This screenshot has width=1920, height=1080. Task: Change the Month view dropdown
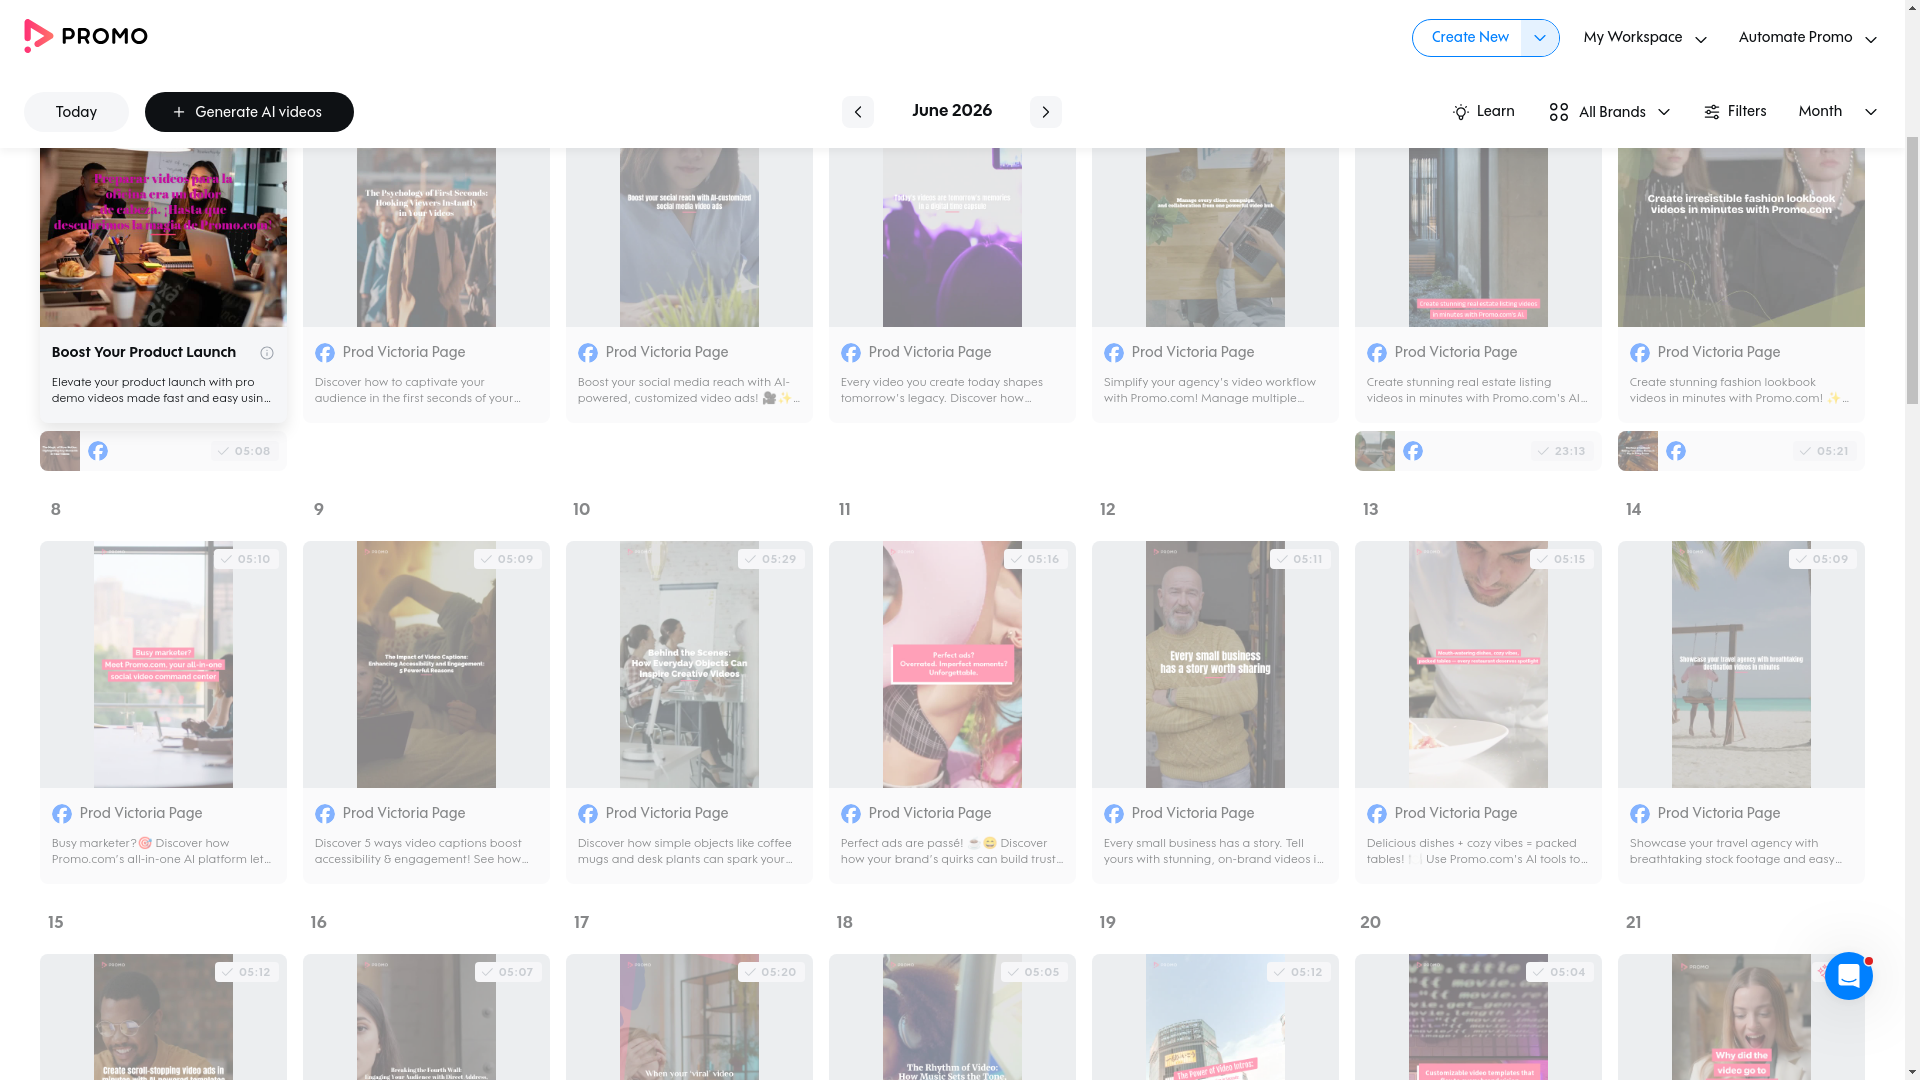1837,112
